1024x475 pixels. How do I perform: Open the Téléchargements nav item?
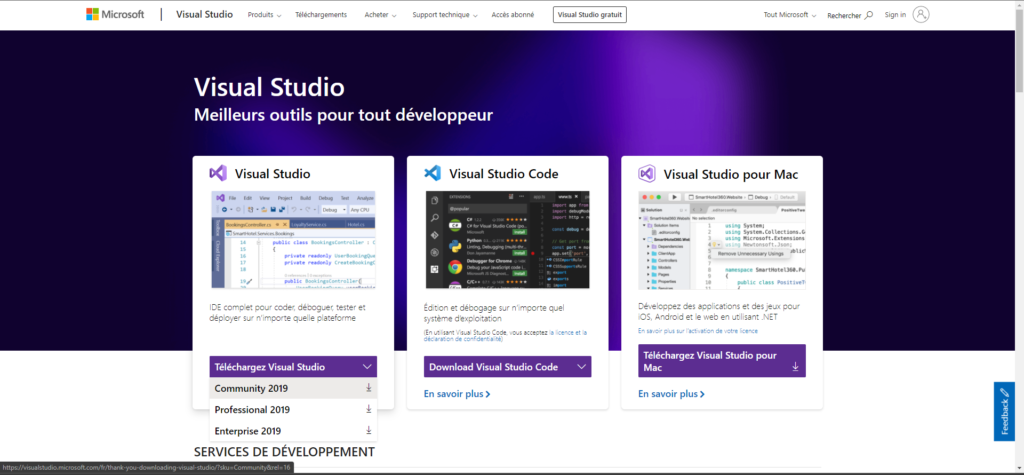point(321,15)
